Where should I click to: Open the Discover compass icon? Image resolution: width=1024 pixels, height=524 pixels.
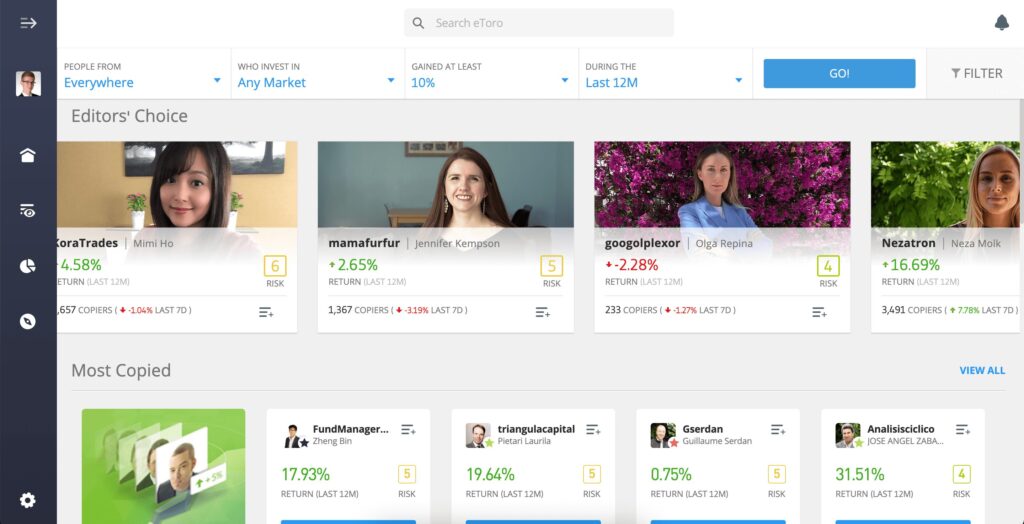[x=27, y=321]
